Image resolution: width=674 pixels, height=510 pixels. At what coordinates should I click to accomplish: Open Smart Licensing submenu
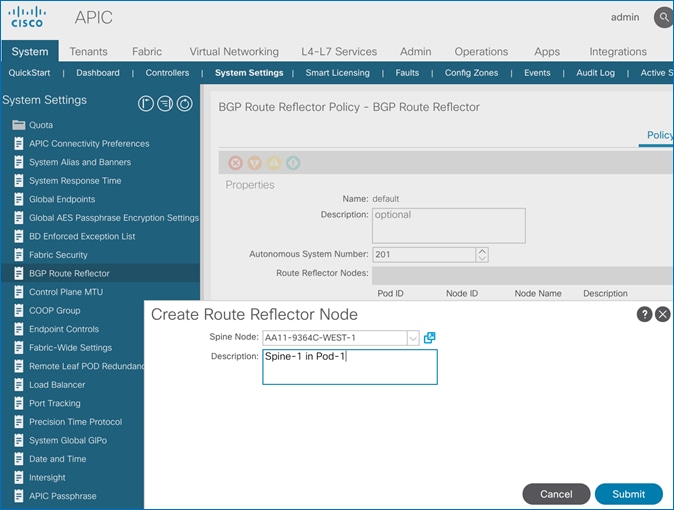[337, 73]
